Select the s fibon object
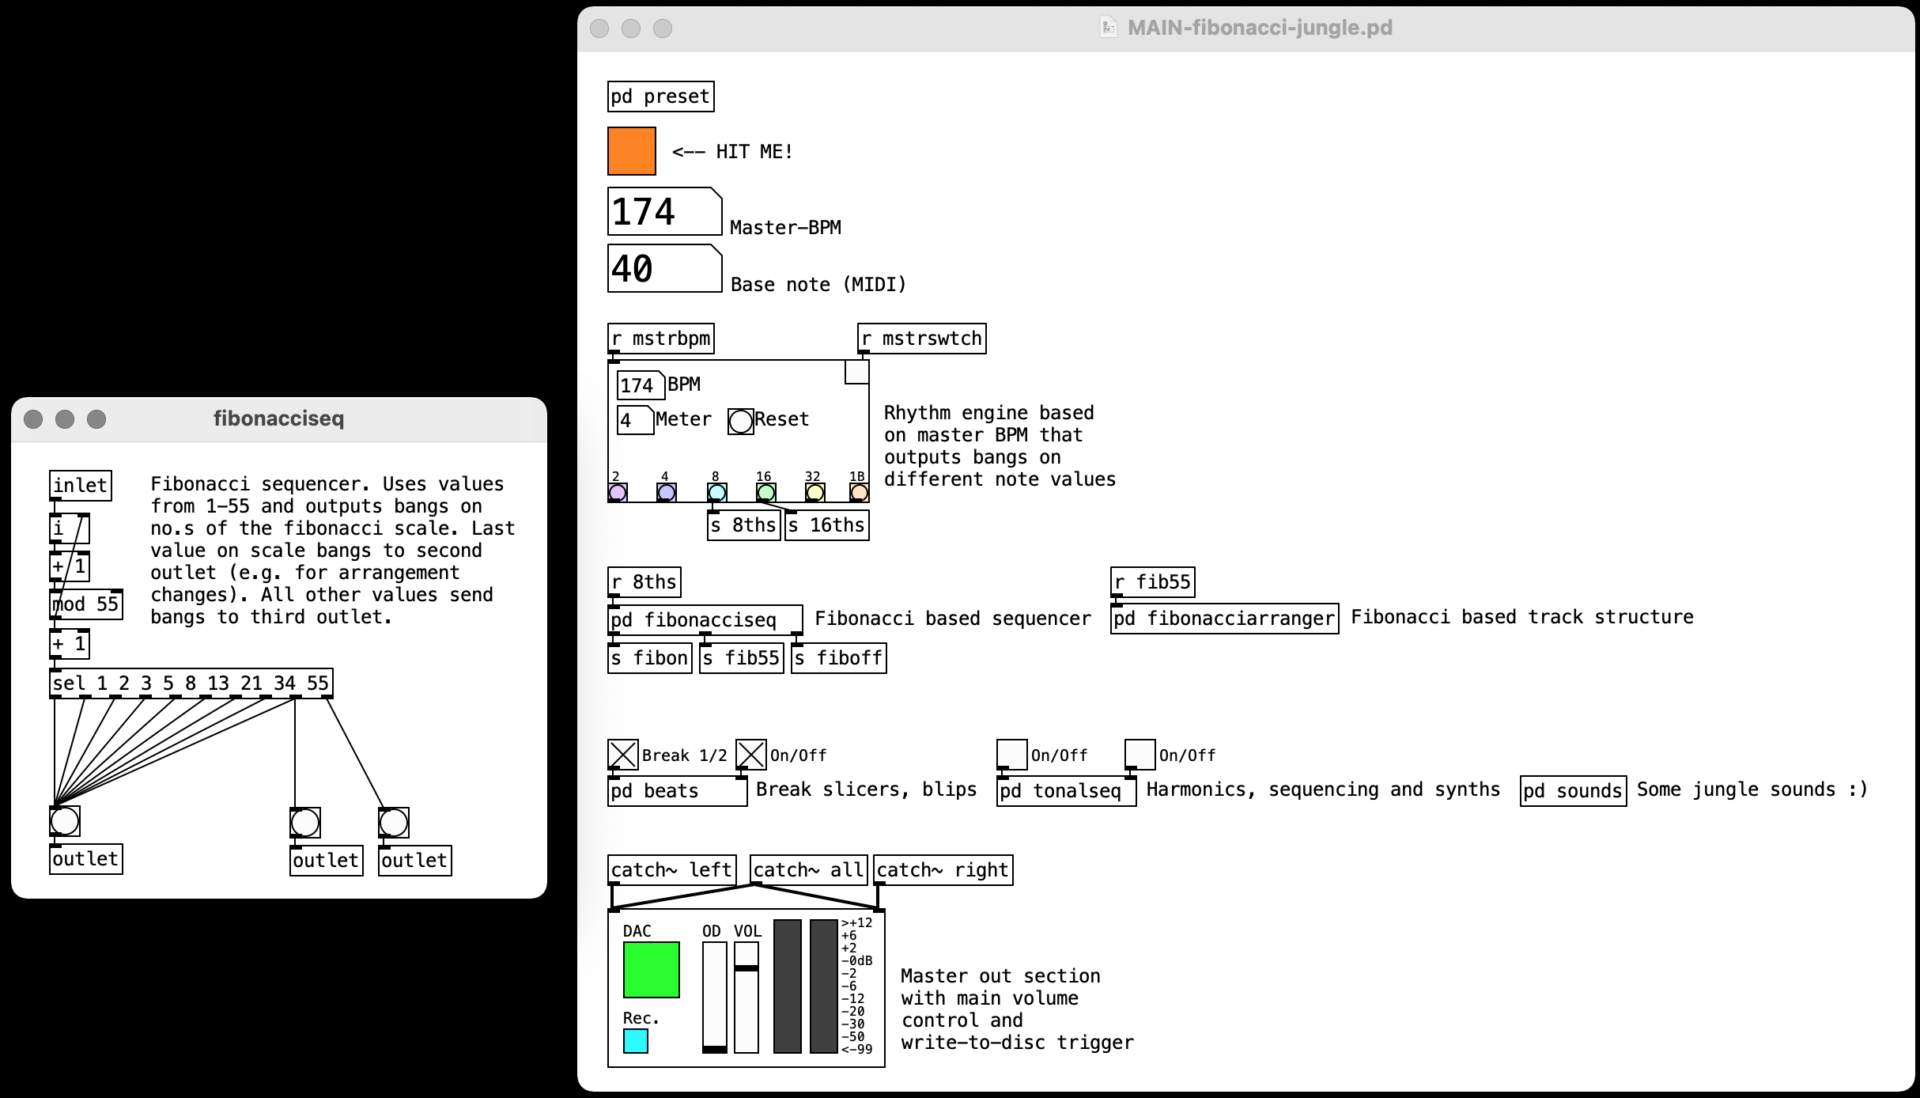This screenshot has width=1920, height=1098. pyautogui.click(x=650, y=658)
